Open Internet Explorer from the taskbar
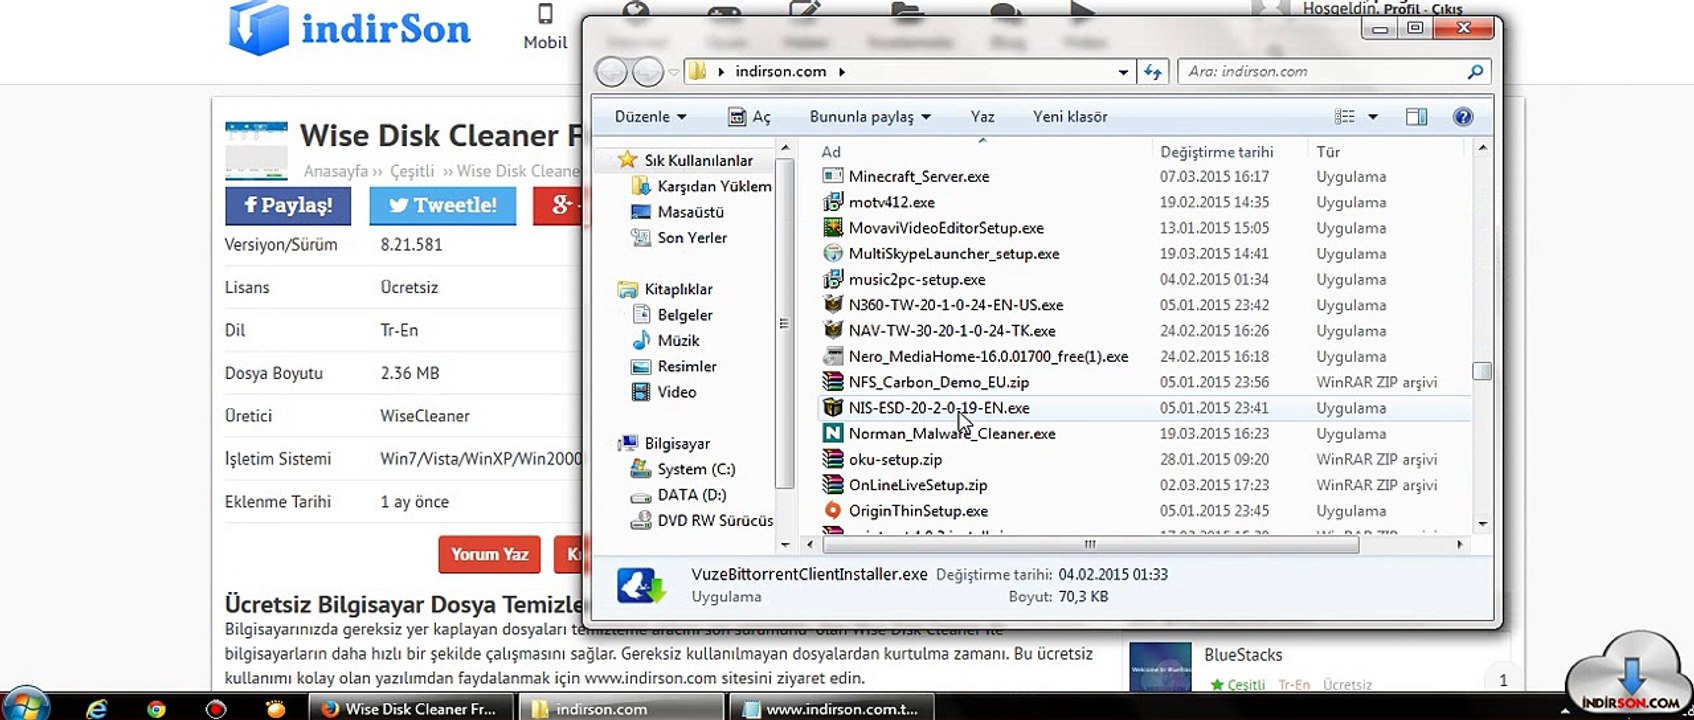1694x720 pixels. tap(96, 708)
